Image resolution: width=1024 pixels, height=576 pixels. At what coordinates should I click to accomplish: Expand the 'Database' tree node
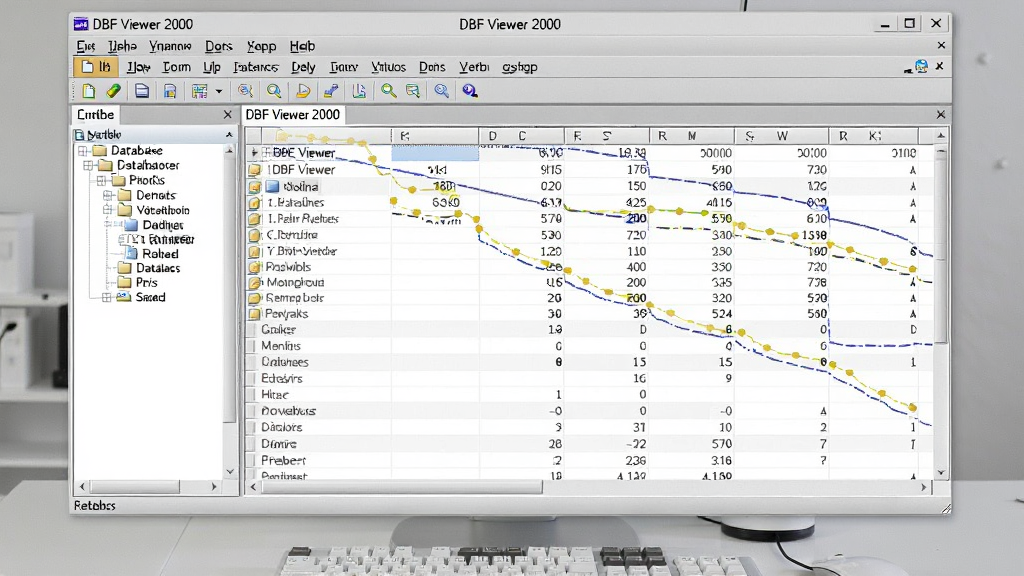click(x=83, y=151)
